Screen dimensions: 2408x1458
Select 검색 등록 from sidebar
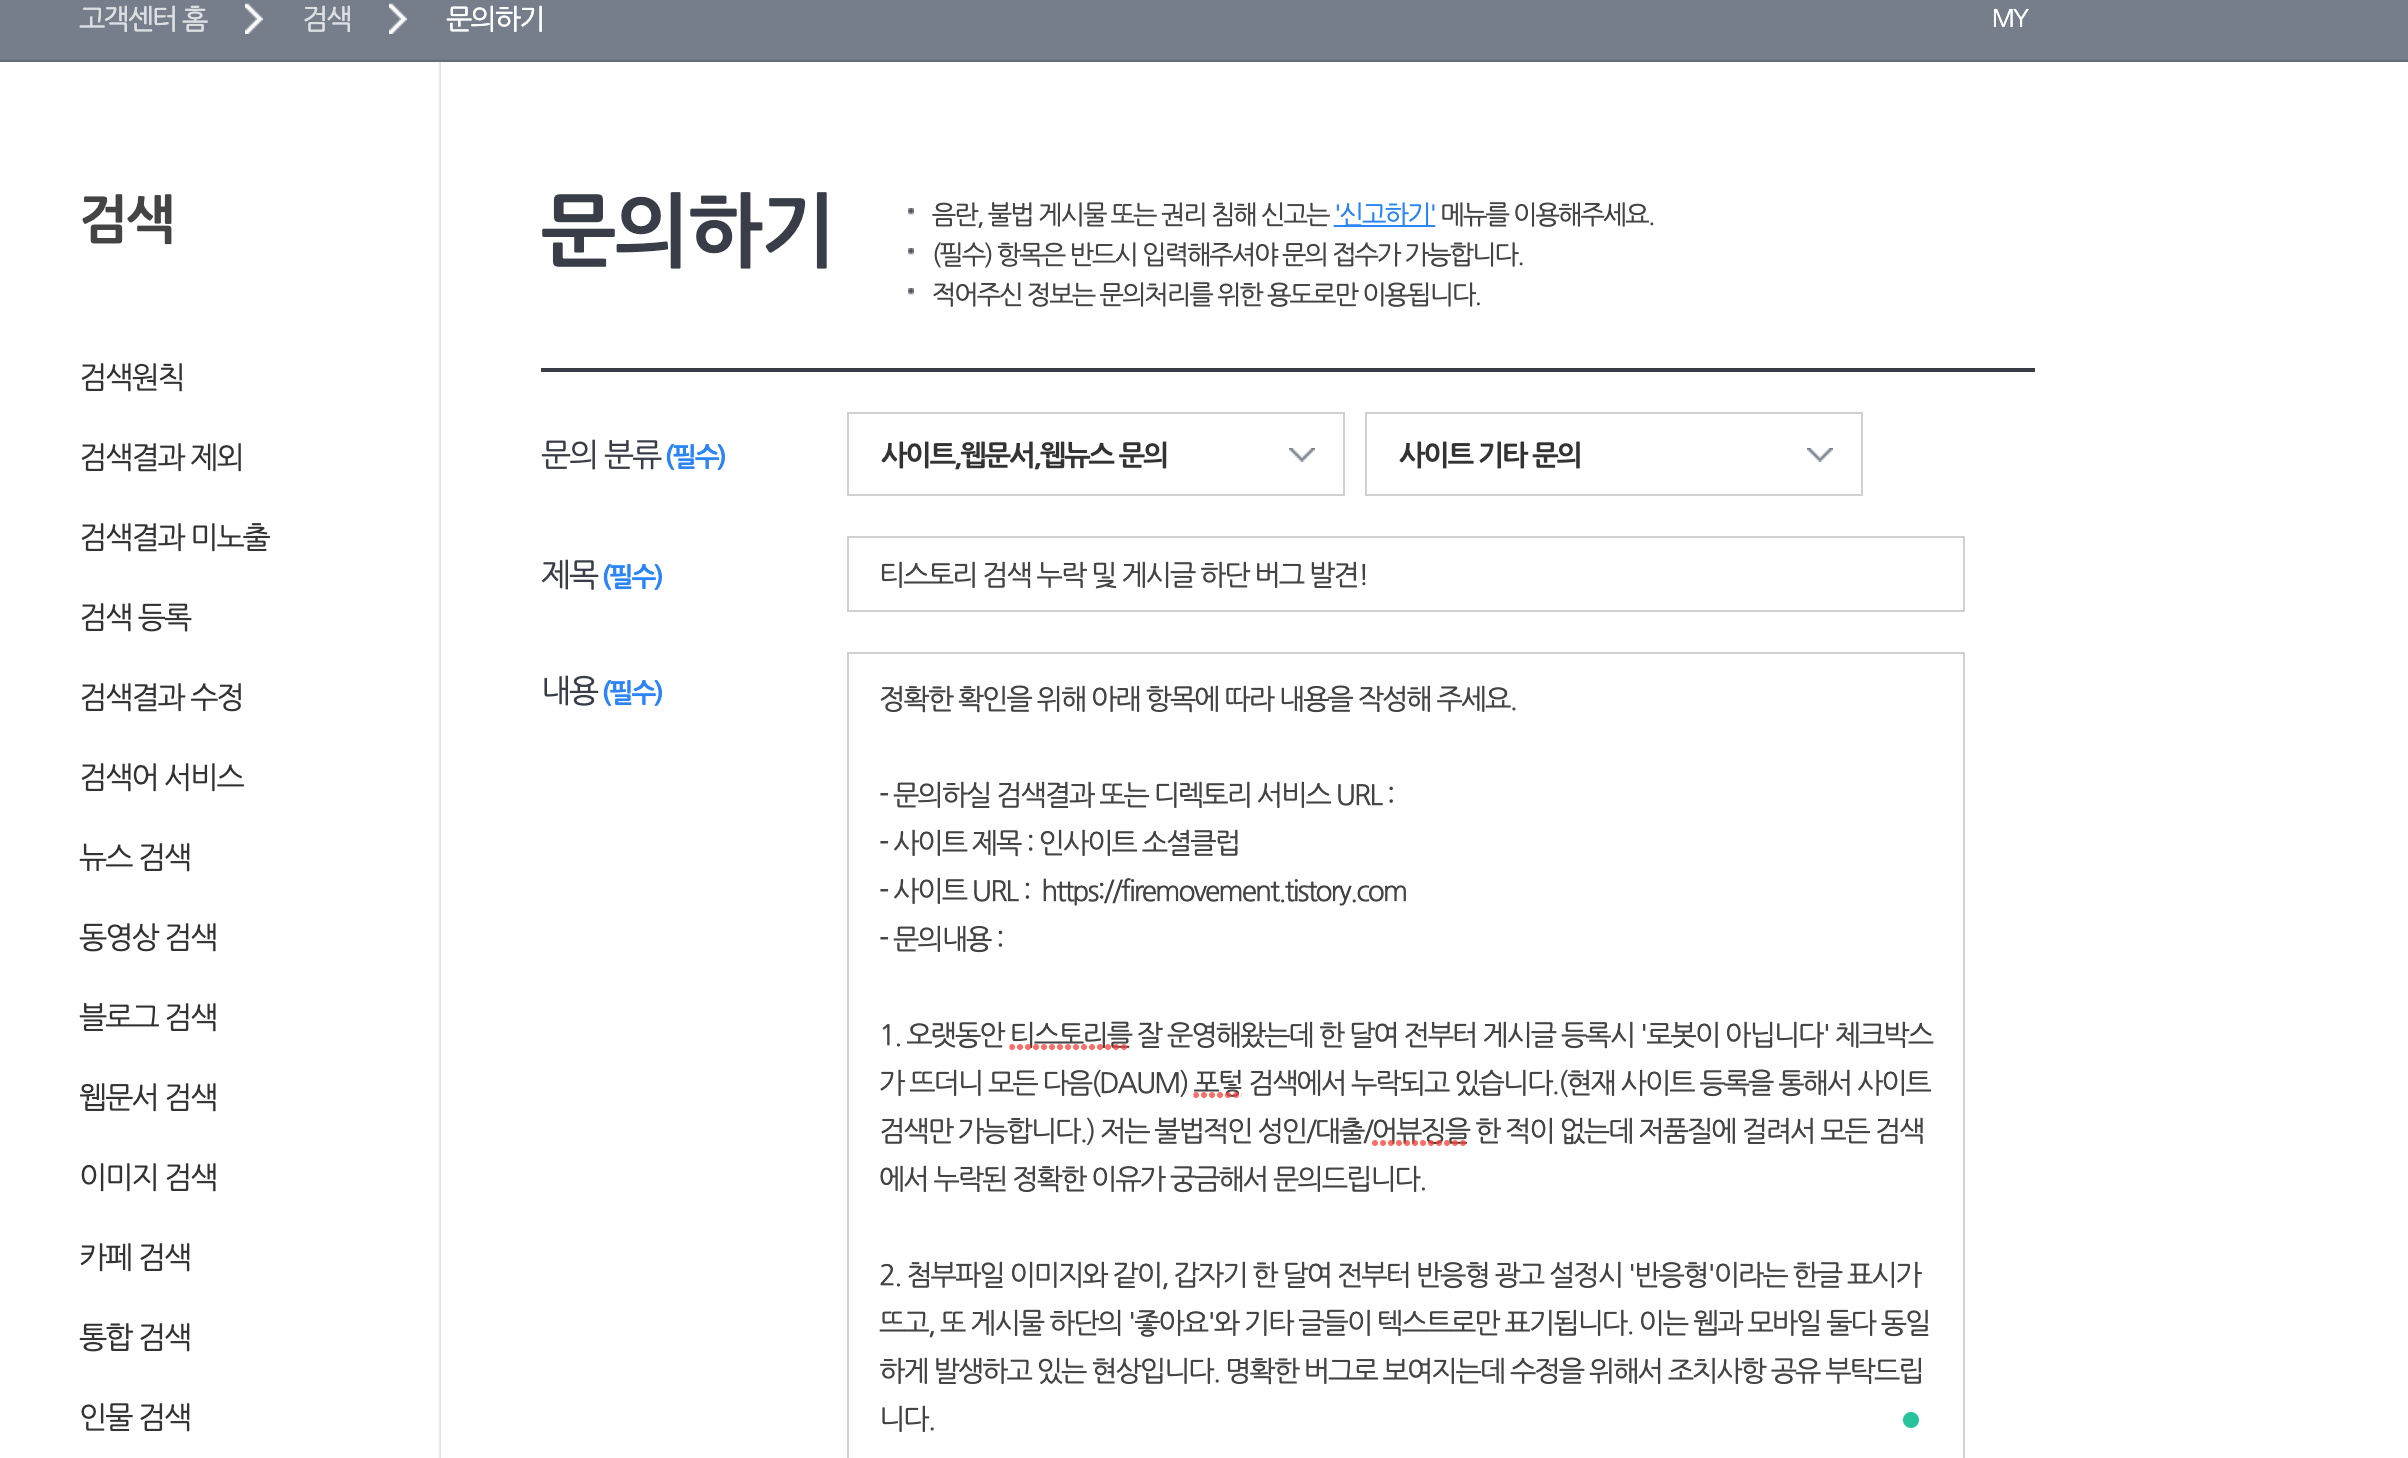coord(135,617)
